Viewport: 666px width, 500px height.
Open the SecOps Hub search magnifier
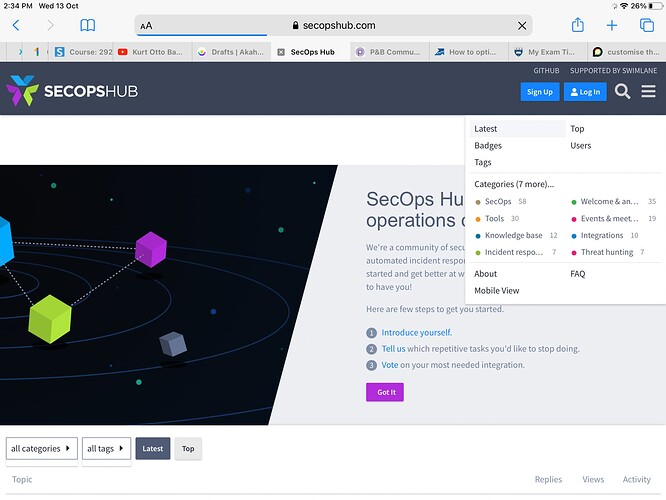[x=622, y=91]
